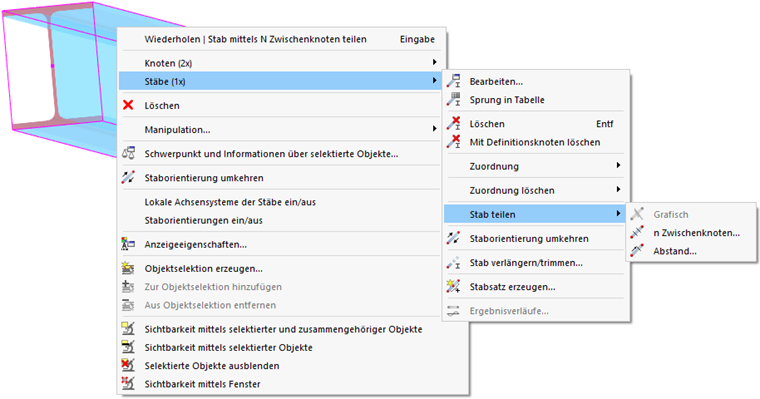Click the Sichtbarkeit mittels Fenster icon
Viewport: 760px width, 399px height.
pos(128,383)
